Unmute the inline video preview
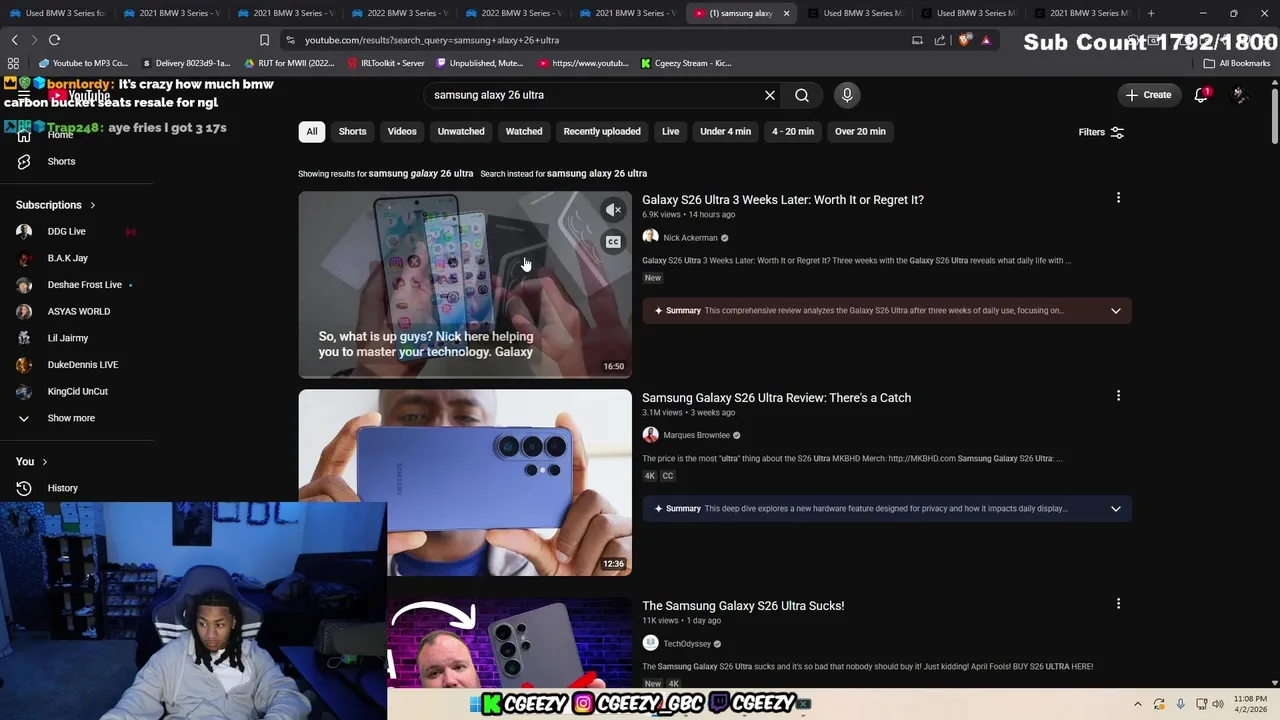Image resolution: width=1280 pixels, height=720 pixels. click(613, 210)
